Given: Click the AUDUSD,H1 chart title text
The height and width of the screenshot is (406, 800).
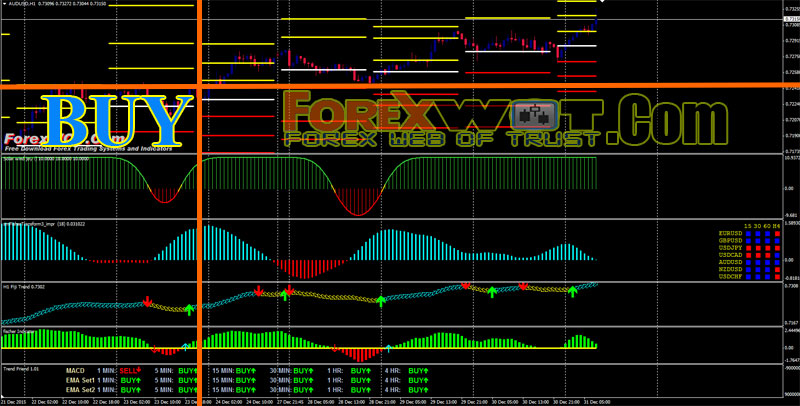Looking at the screenshot, I should coord(23,4).
